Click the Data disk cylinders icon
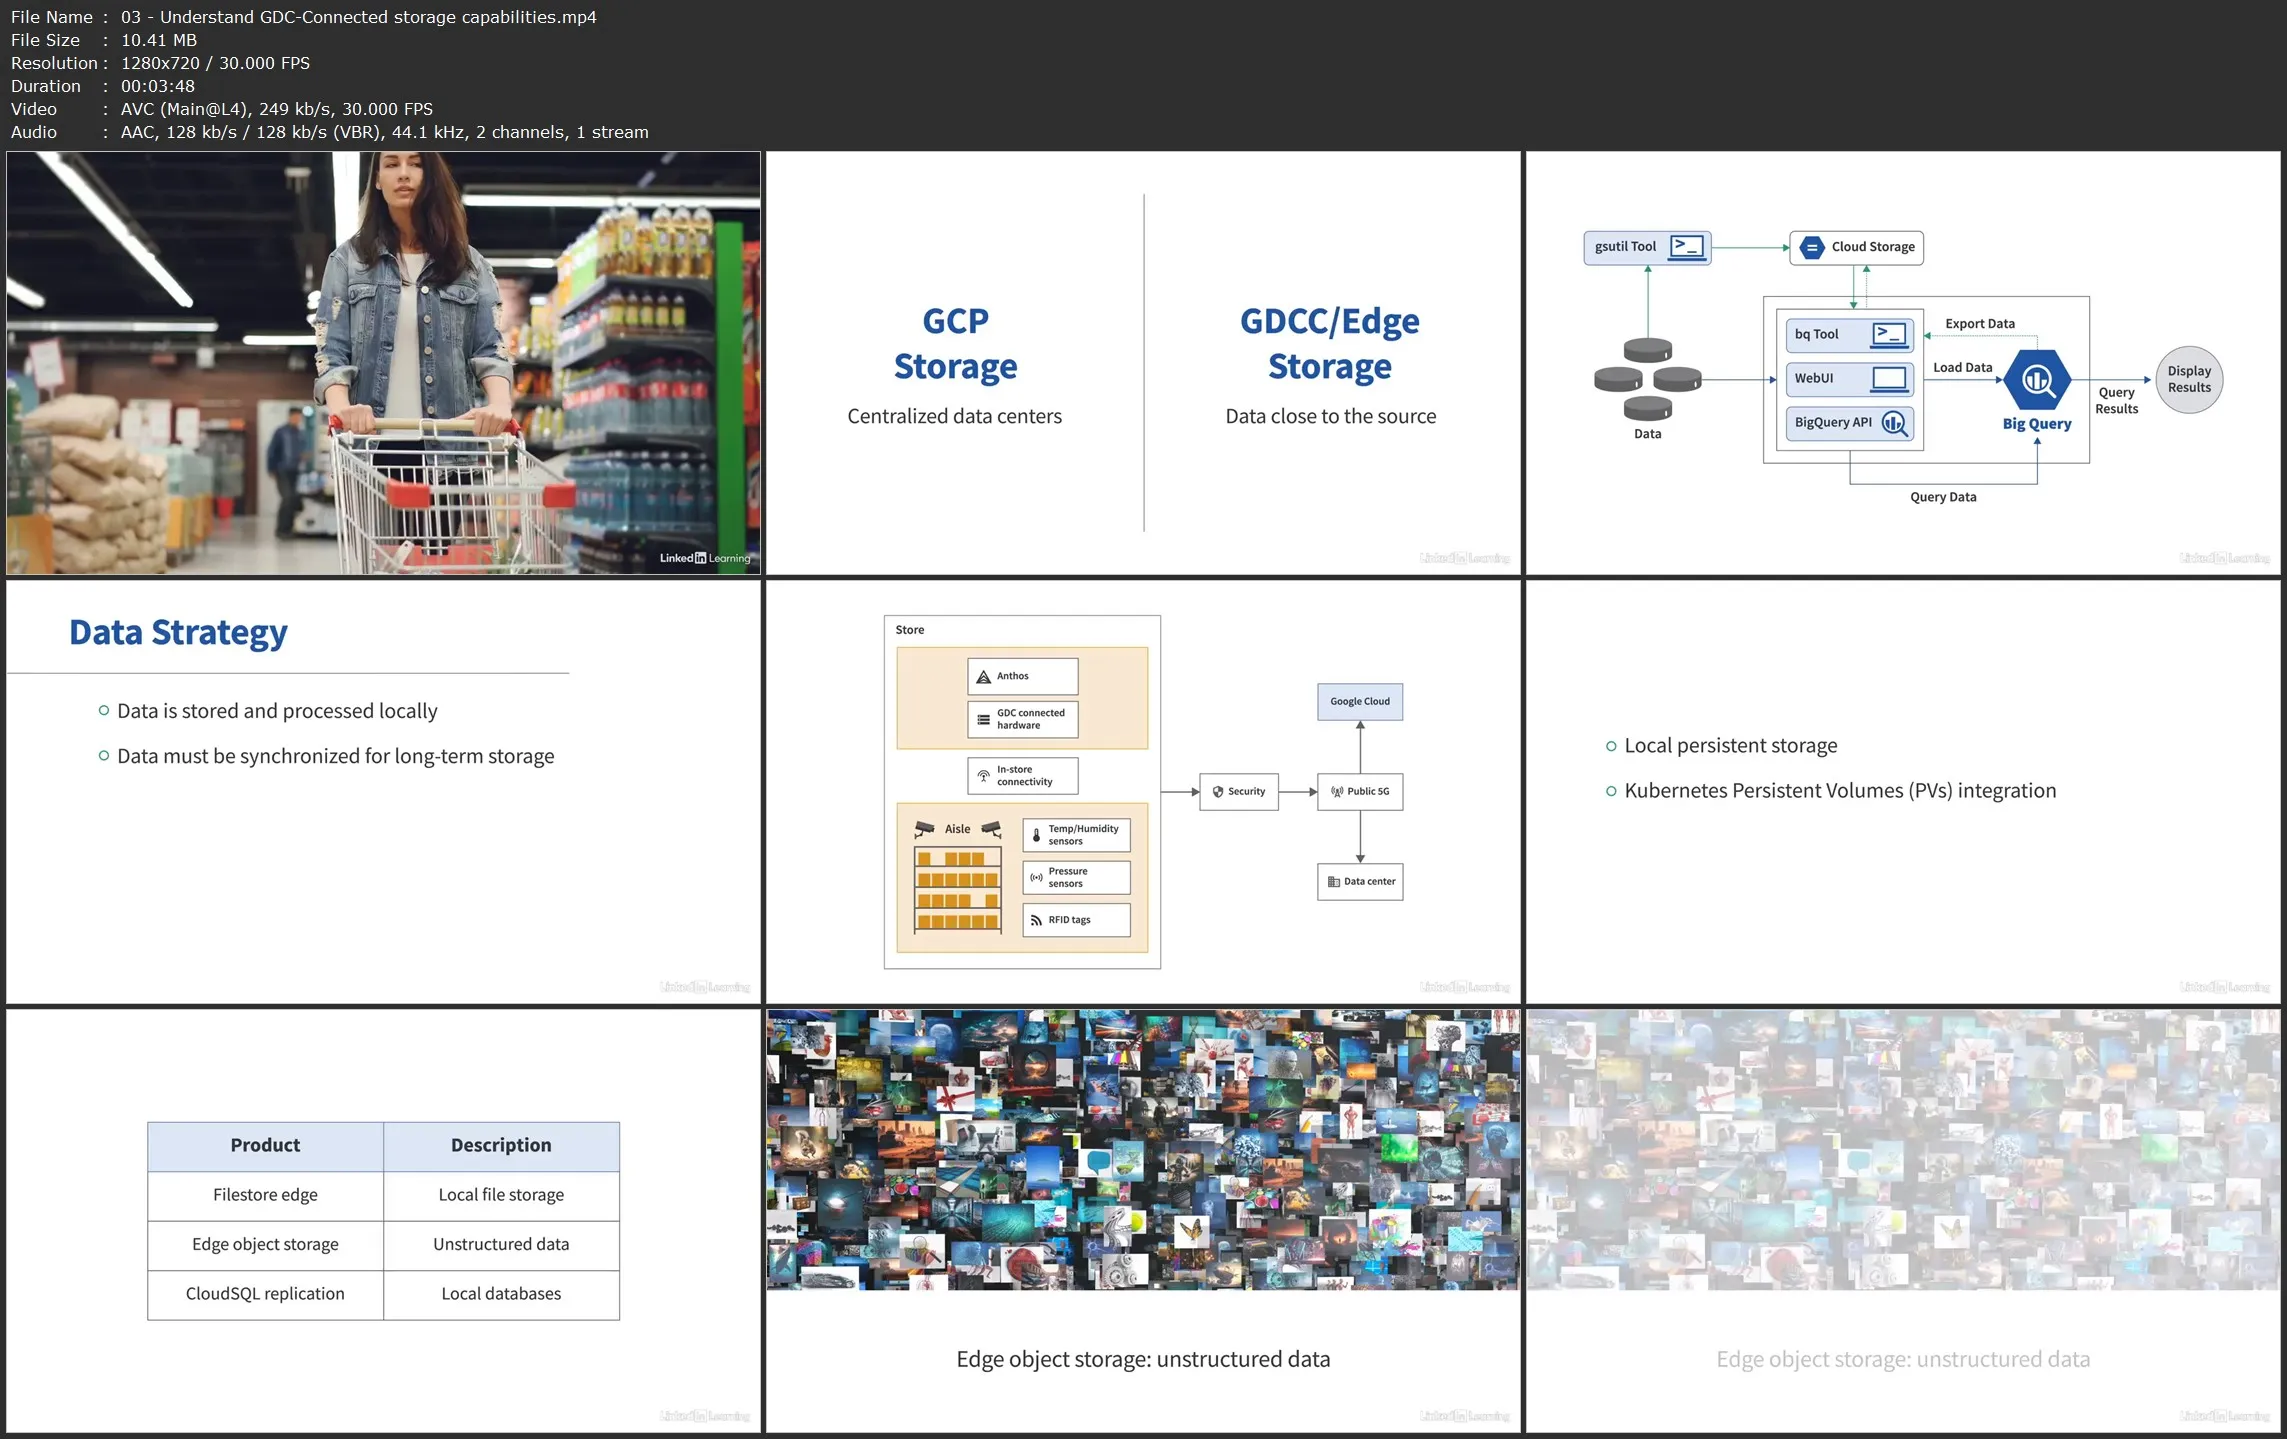This screenshot has width=2287, height=1439. (x=1647, y=379)
